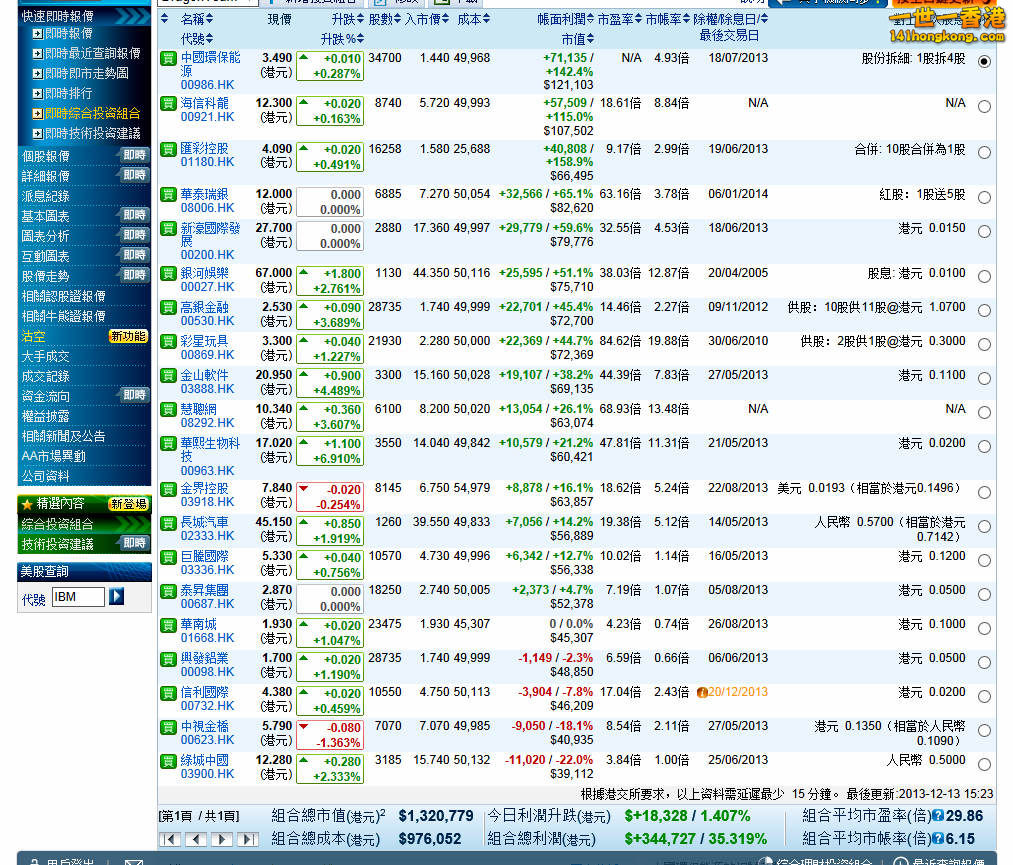
Task: Sort by 名稱 column header
Action: [x=197, y=19]
